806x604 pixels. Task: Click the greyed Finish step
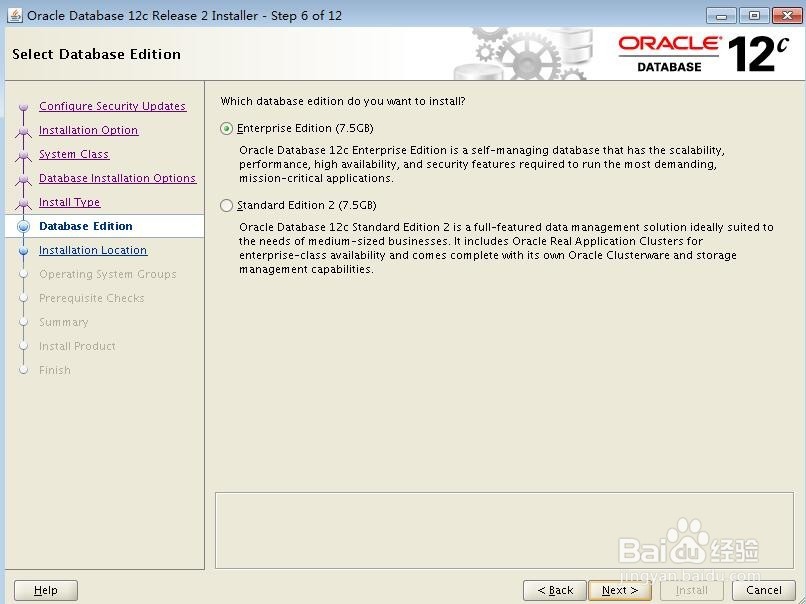55,370
